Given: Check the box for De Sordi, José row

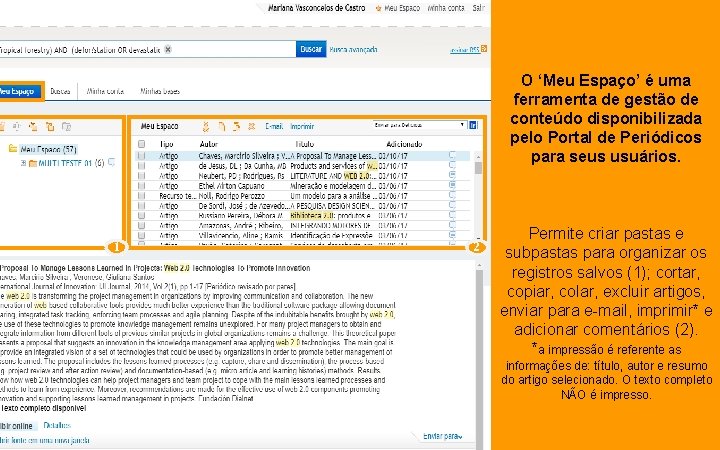Looking at the screenshot, I should tap(141, 206).
